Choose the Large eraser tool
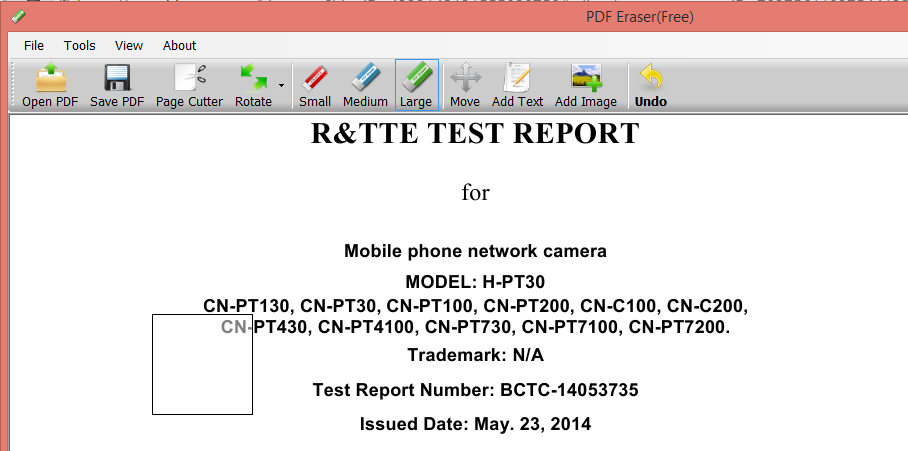908x451 pixels. pyautogui.click(x=416, y=85)
